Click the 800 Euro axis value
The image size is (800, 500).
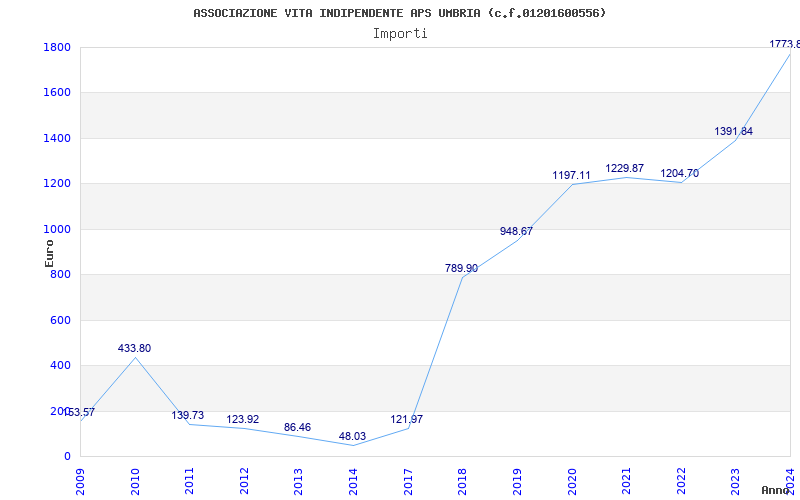(61, 274)
